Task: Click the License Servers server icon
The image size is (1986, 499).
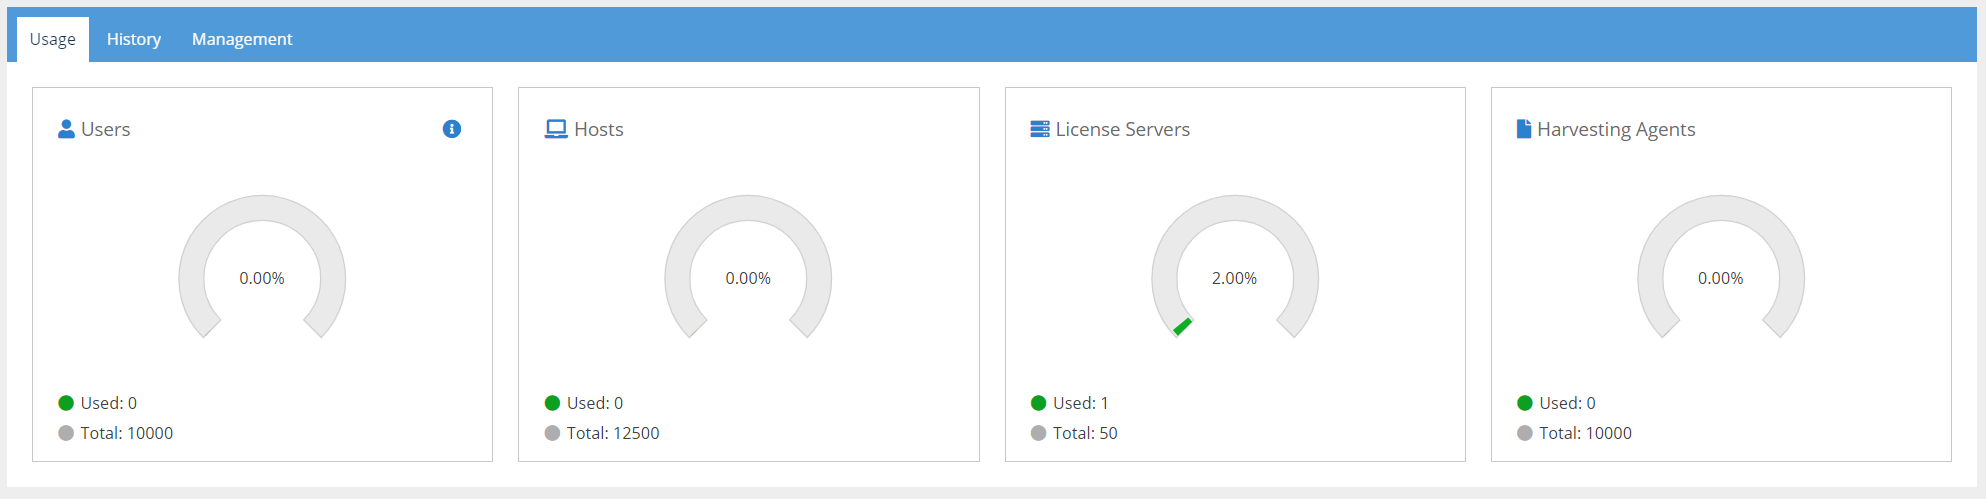Action: tap(1040, 129)
